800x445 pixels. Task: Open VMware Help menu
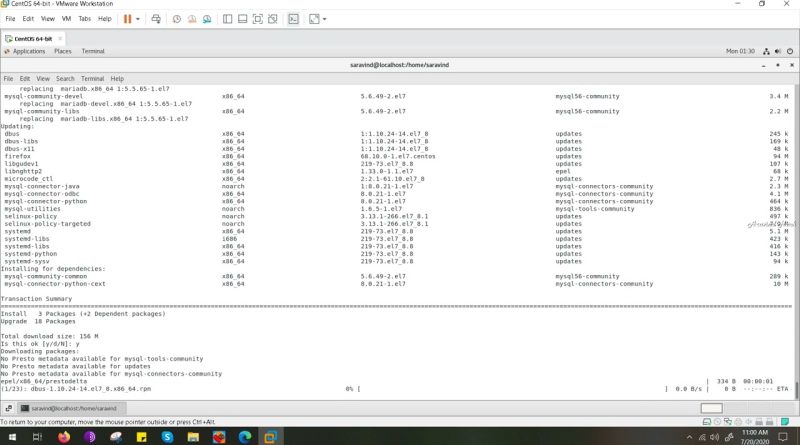(x=105, y=19)
